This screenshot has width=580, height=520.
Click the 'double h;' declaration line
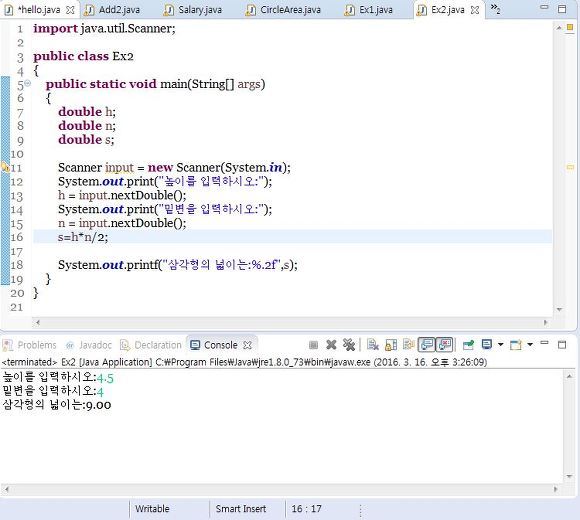click(x=87, y=112)
